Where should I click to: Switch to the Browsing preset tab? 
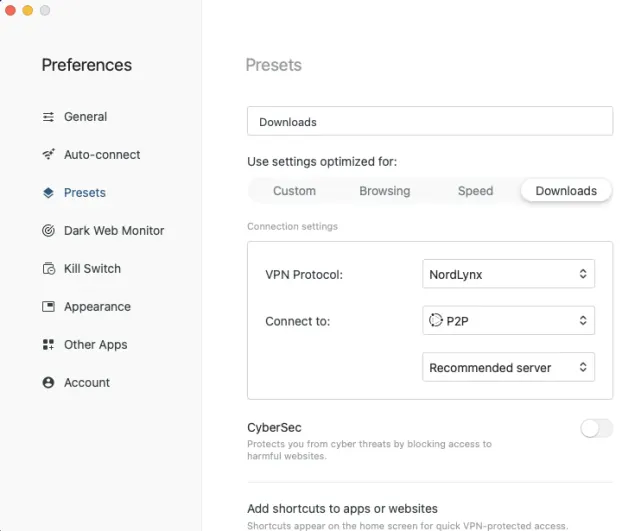tap(385, 191)
